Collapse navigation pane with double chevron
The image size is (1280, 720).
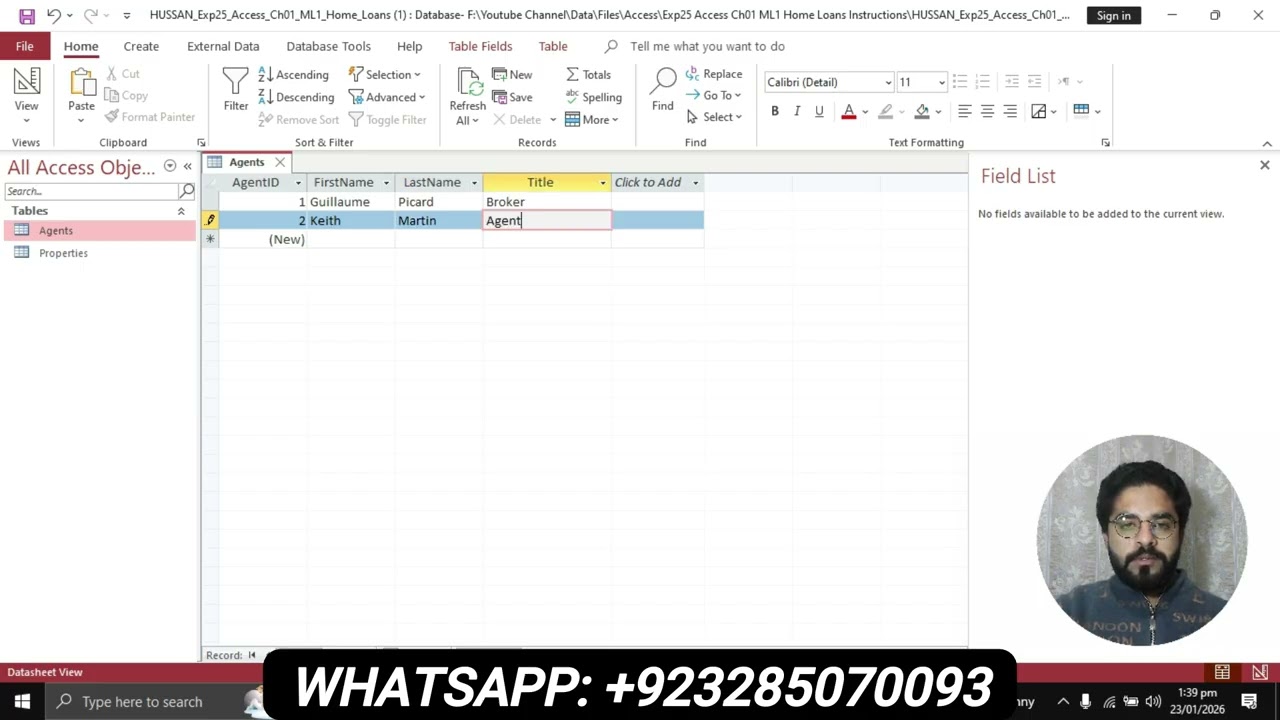[187, 167]
